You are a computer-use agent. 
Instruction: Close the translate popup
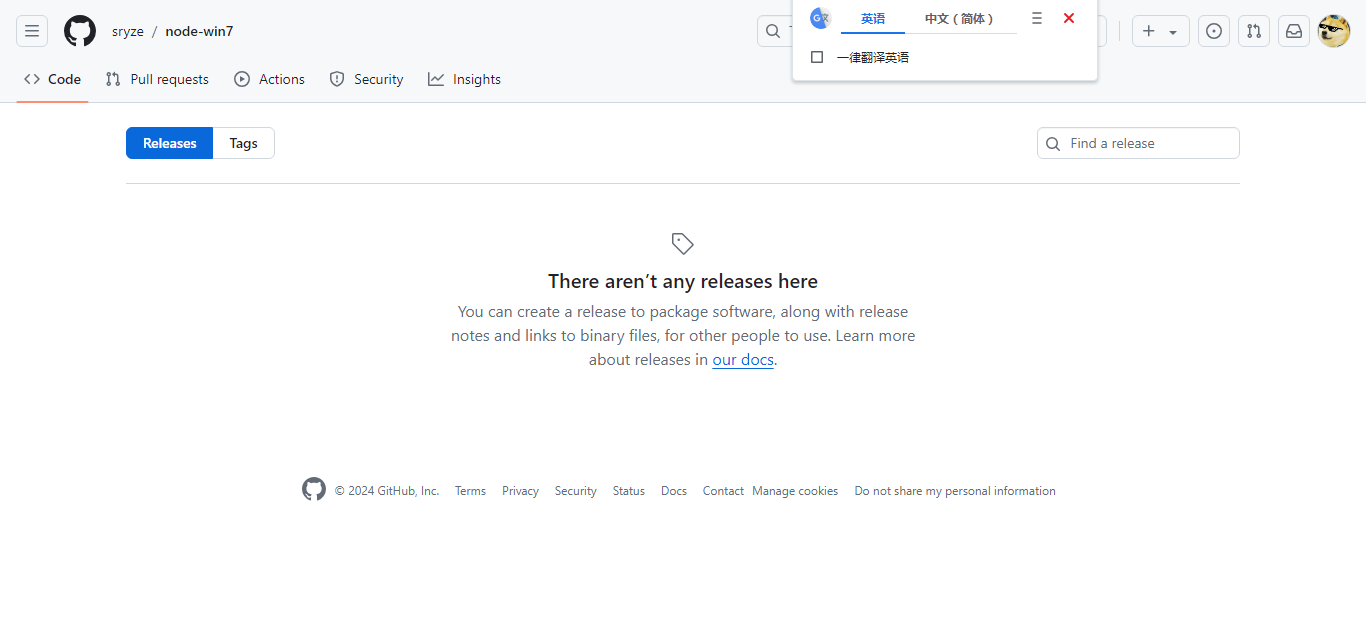[x=1069, y=18]
